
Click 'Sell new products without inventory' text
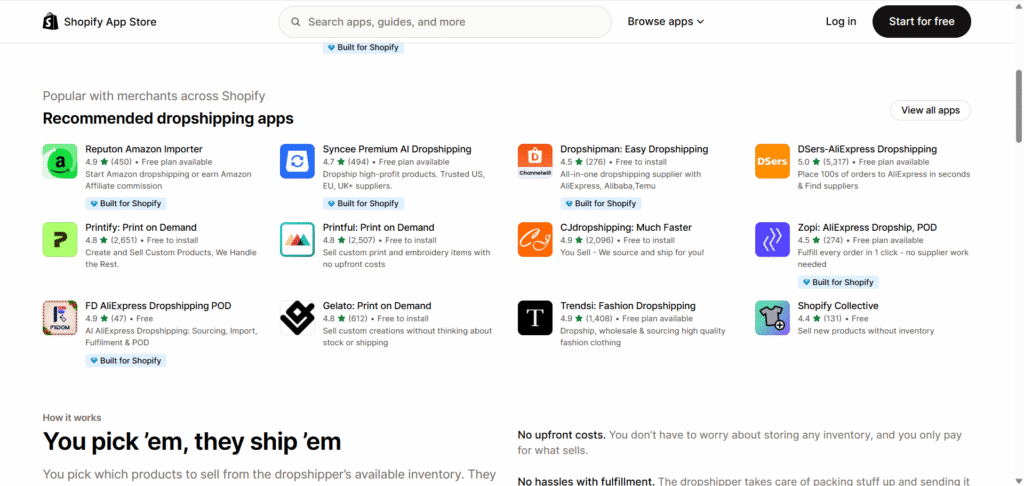[x=866, y=331]
